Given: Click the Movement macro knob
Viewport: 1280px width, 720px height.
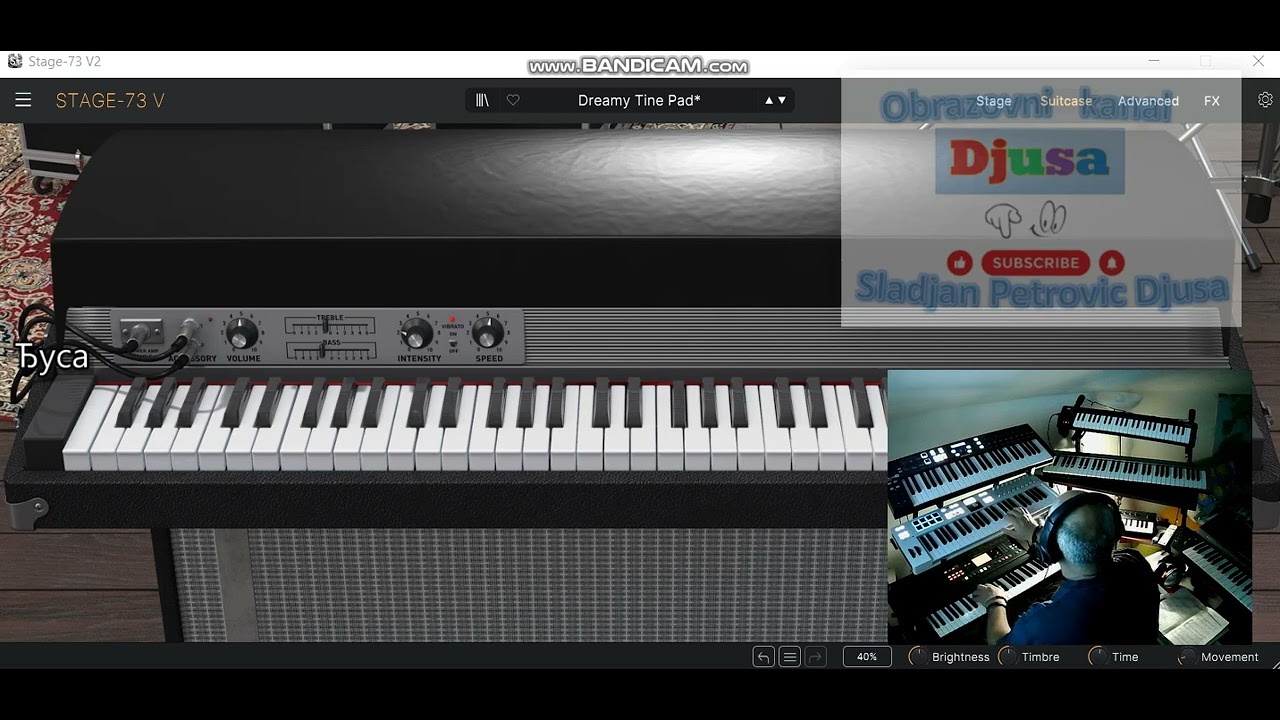Looking at the screenshot, I should point(1187,657).
